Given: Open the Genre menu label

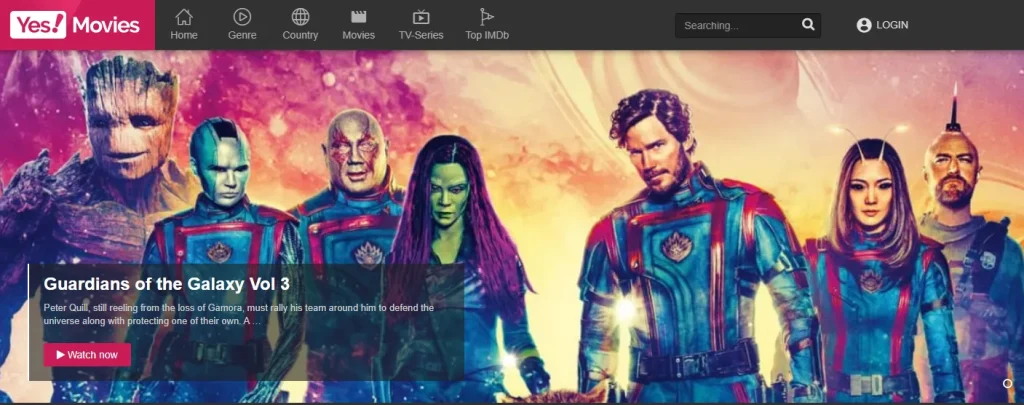Looking at the screenshot, I should [x=242, y=35].
